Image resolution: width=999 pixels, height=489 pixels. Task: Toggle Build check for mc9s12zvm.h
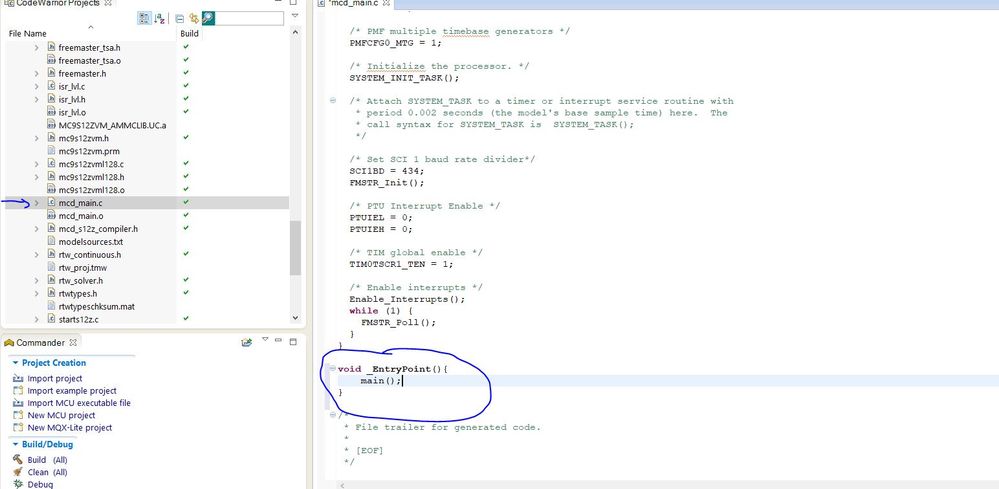185,137
